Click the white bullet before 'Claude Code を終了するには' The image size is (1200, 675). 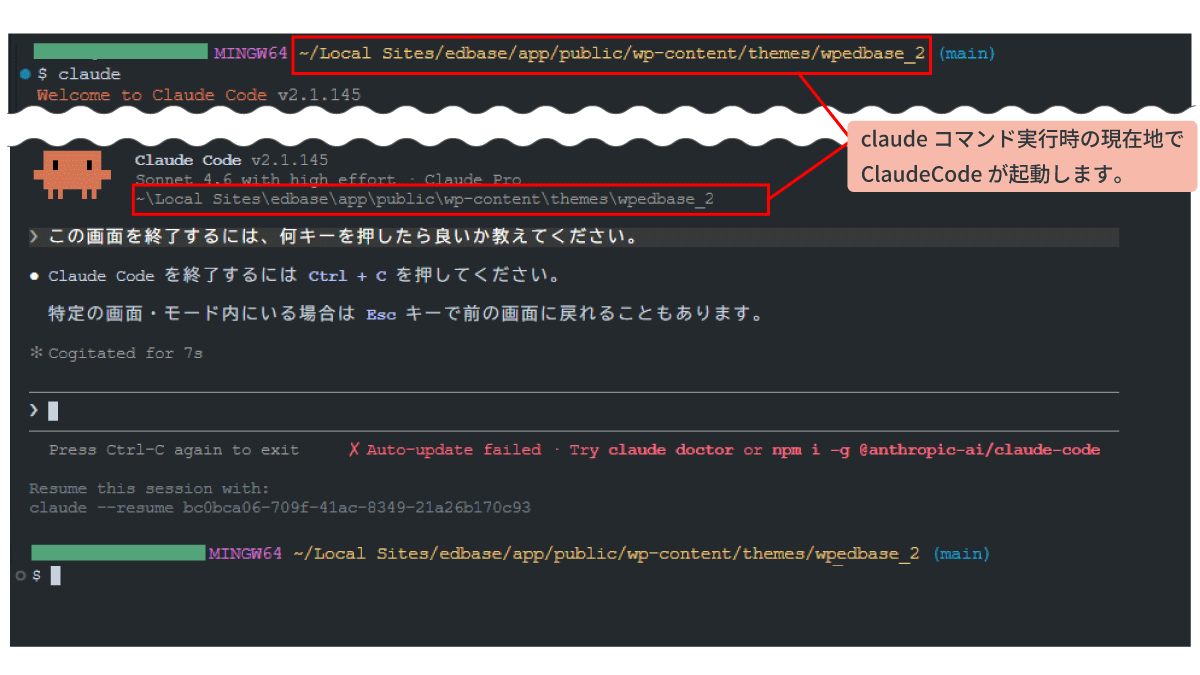(35, 276)
